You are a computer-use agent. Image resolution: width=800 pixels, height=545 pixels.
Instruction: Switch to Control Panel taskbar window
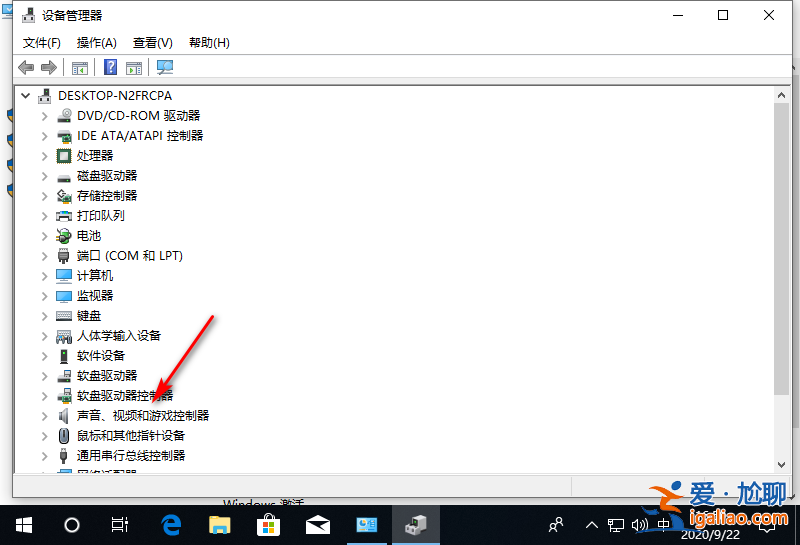point(366,525)
